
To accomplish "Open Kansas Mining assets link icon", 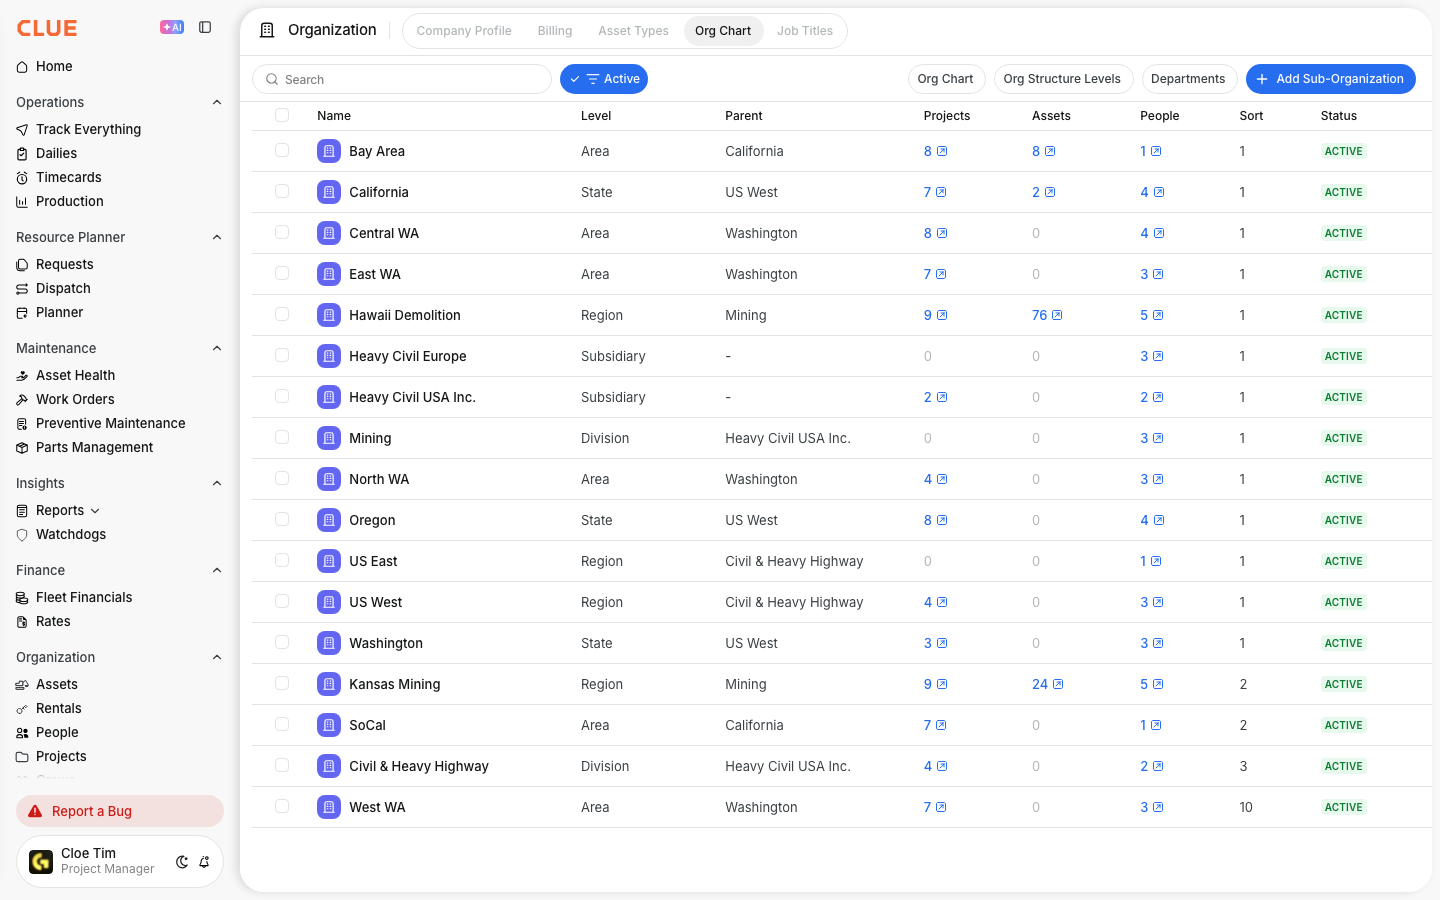I will click(1058, 684).
